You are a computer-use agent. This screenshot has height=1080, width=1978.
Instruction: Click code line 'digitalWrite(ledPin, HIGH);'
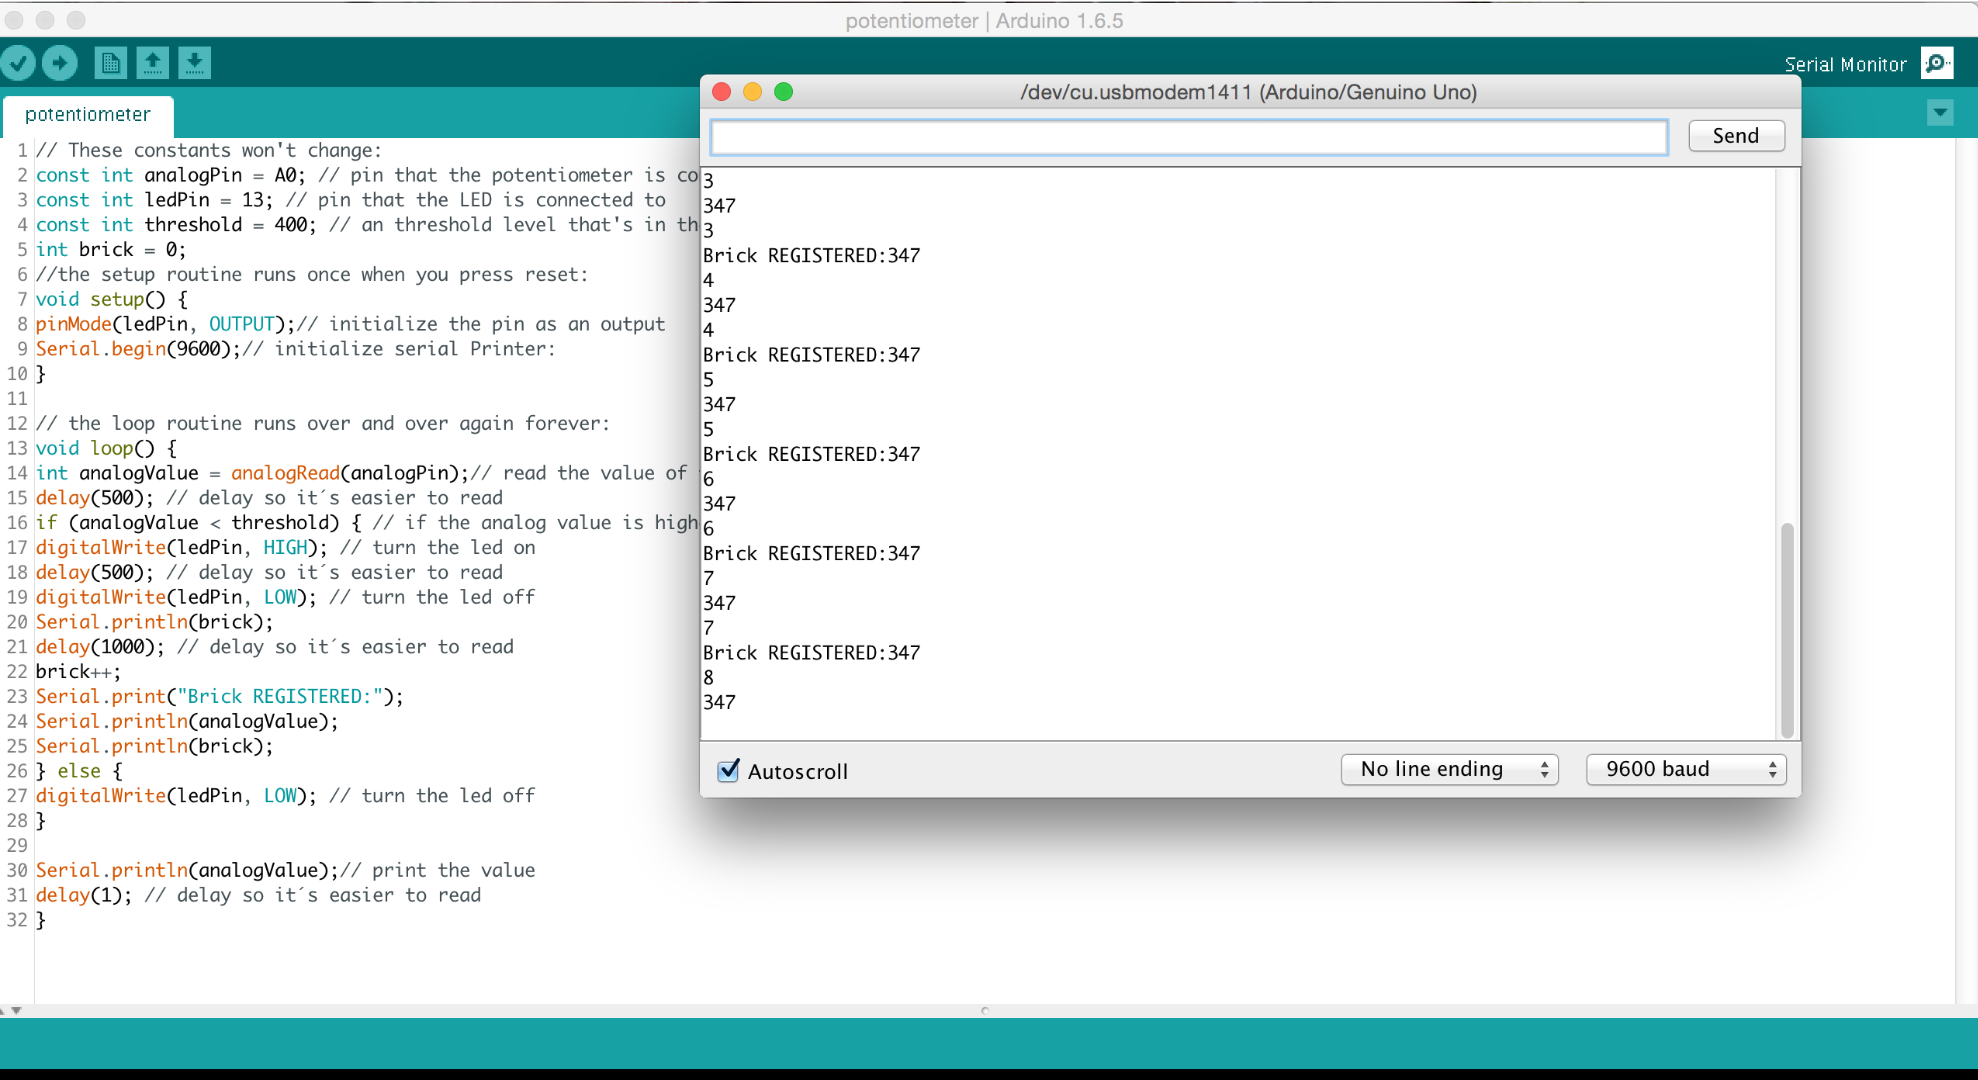coord(182,548)
